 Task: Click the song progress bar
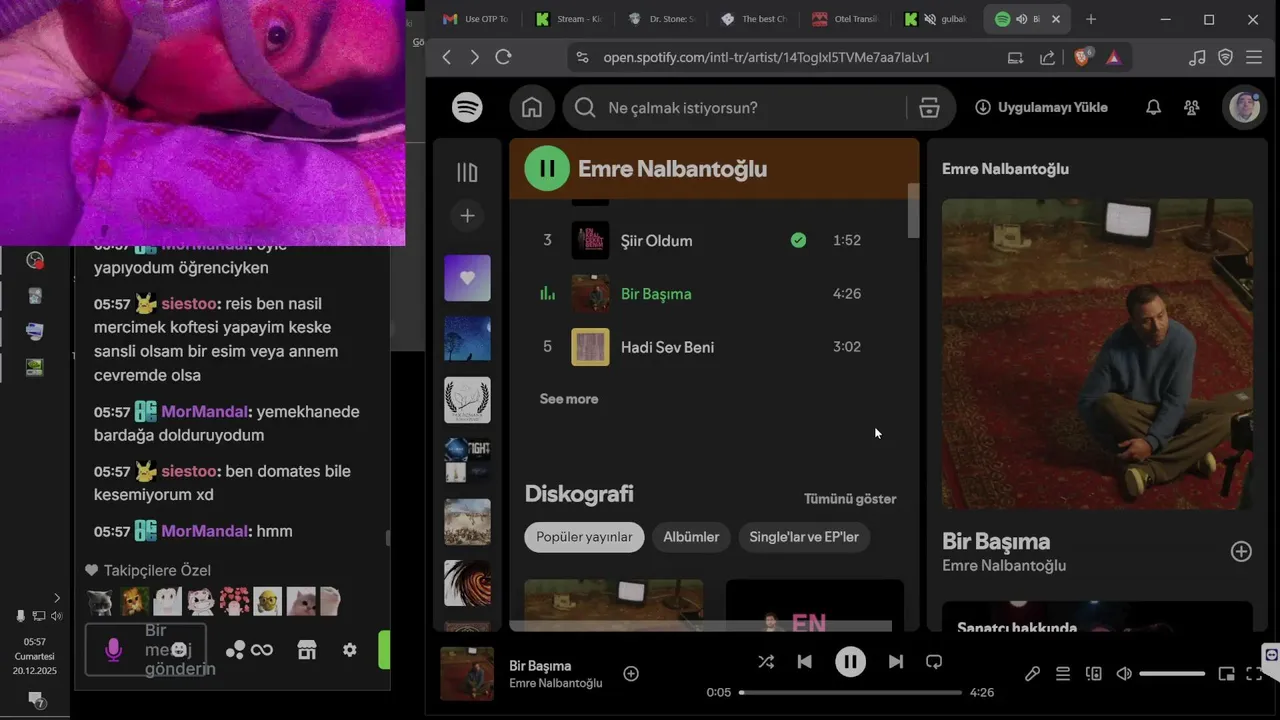coord(850,692)
